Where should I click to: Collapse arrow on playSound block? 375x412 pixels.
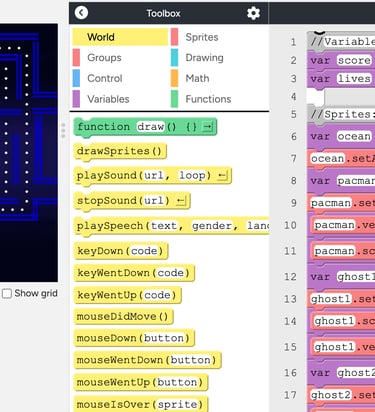222,176
